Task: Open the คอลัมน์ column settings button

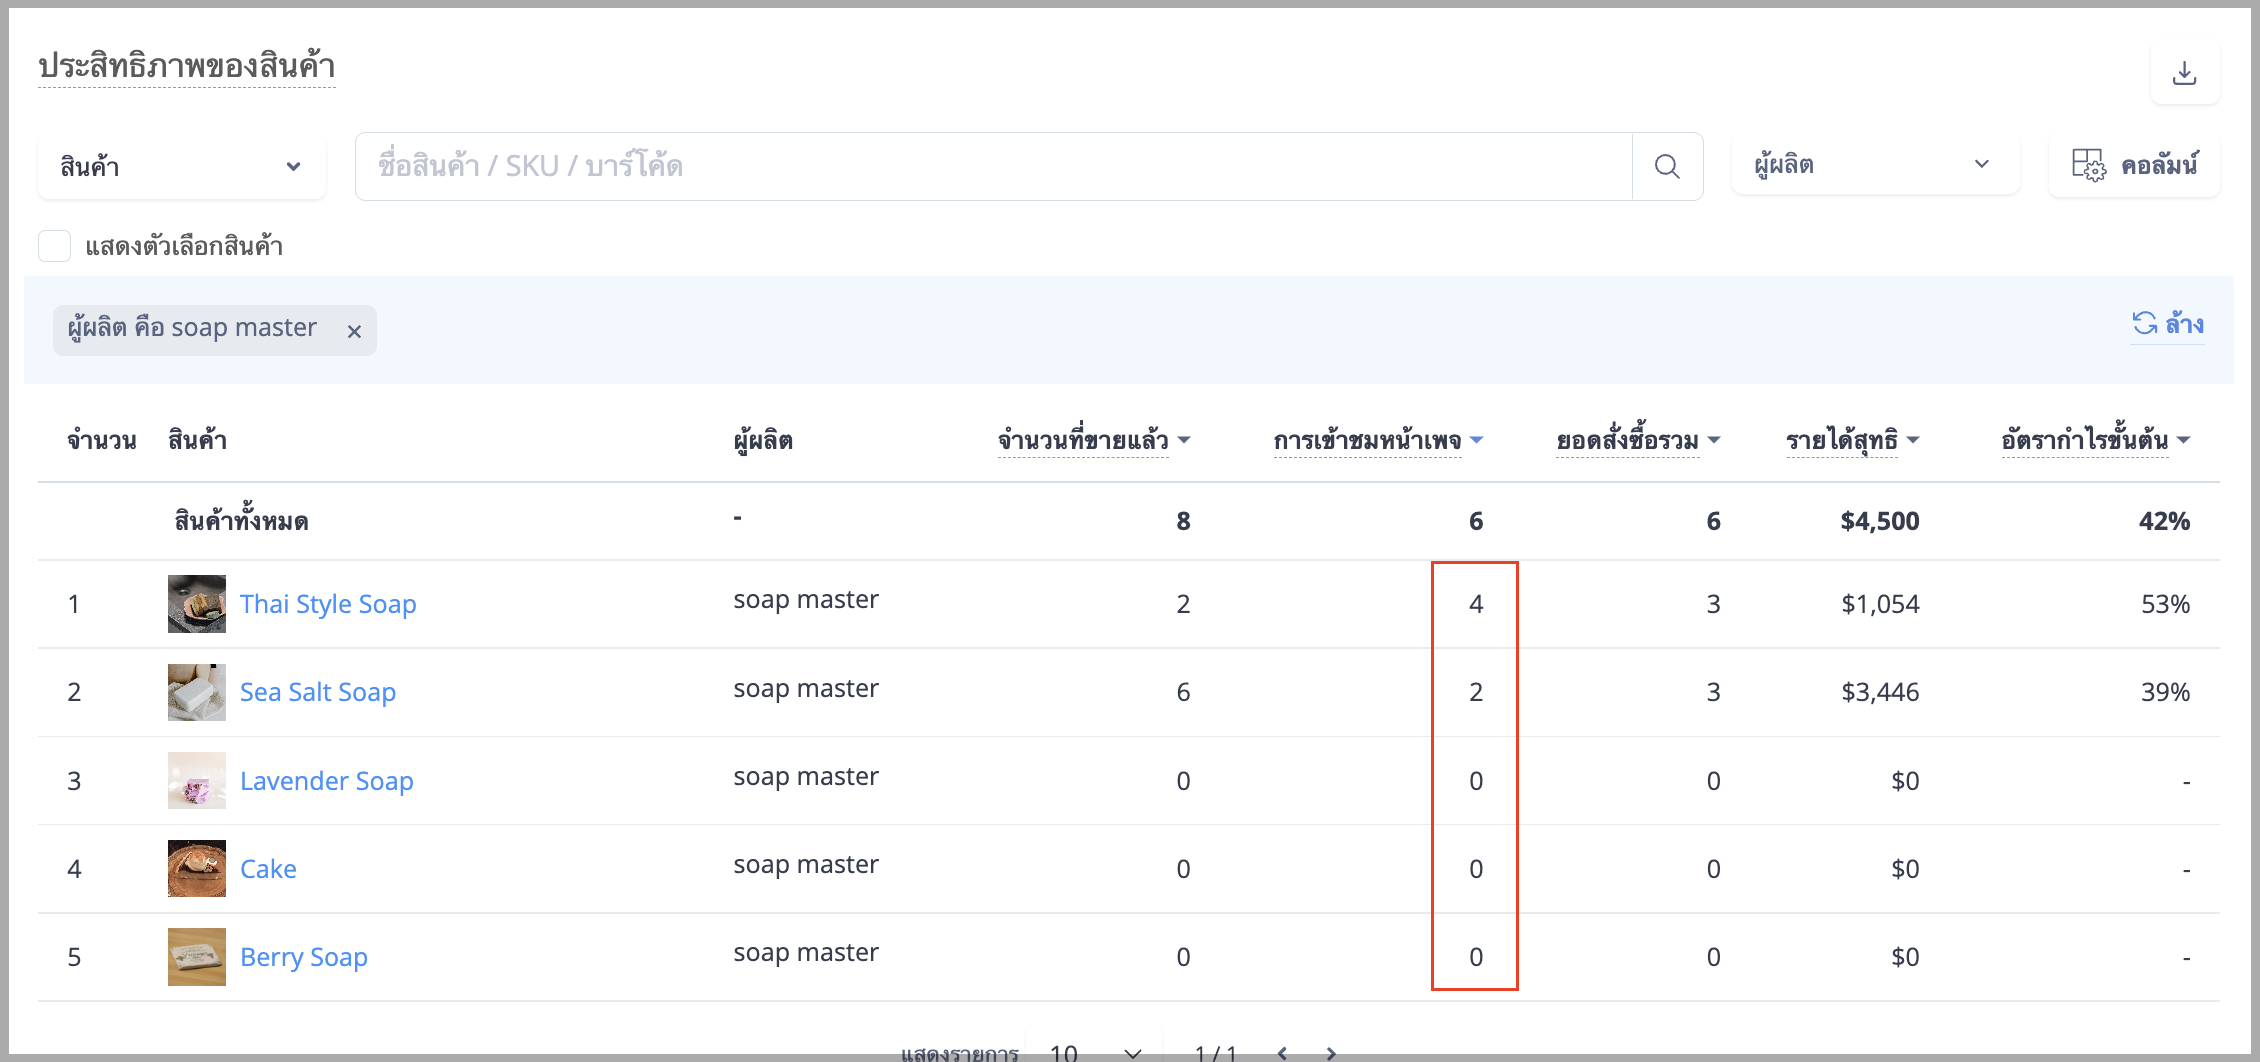Action: tap(2134, 165)
